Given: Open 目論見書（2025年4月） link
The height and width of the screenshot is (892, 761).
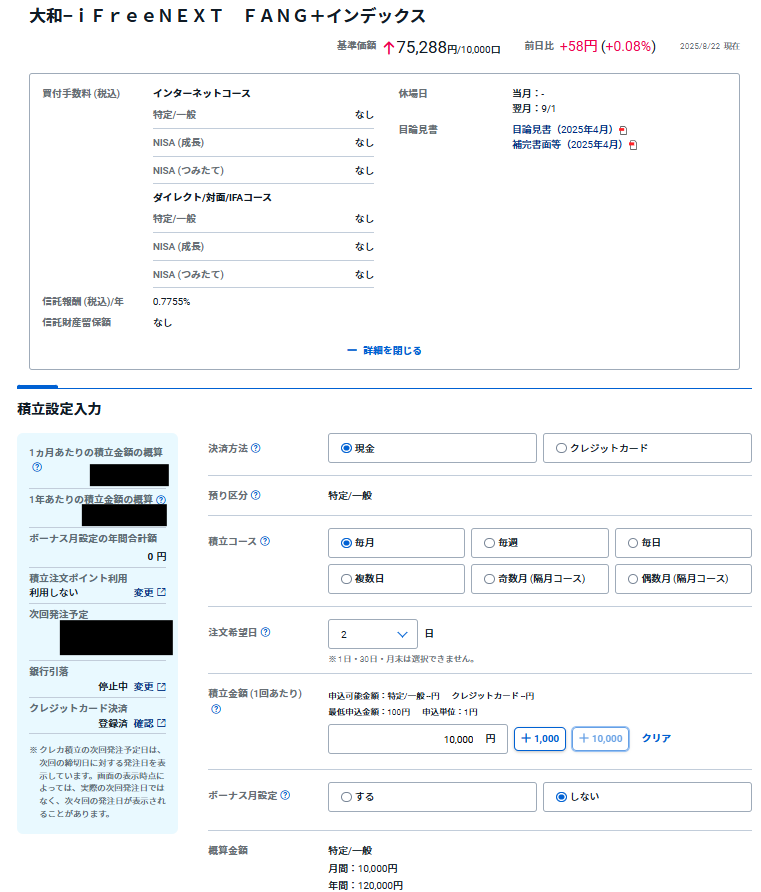Looking at the screenshot, I should pos(563,130).
